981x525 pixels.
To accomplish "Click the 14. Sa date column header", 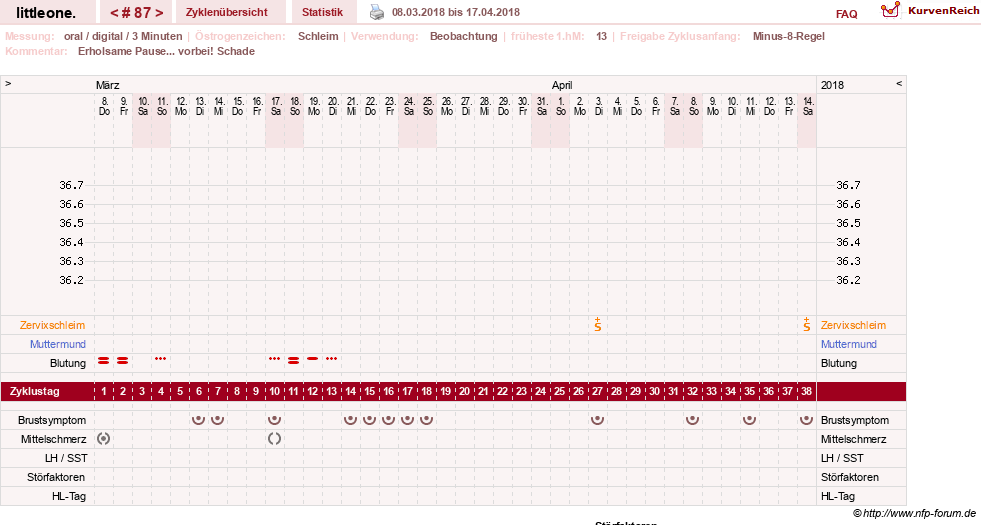I will pos(808,106).
